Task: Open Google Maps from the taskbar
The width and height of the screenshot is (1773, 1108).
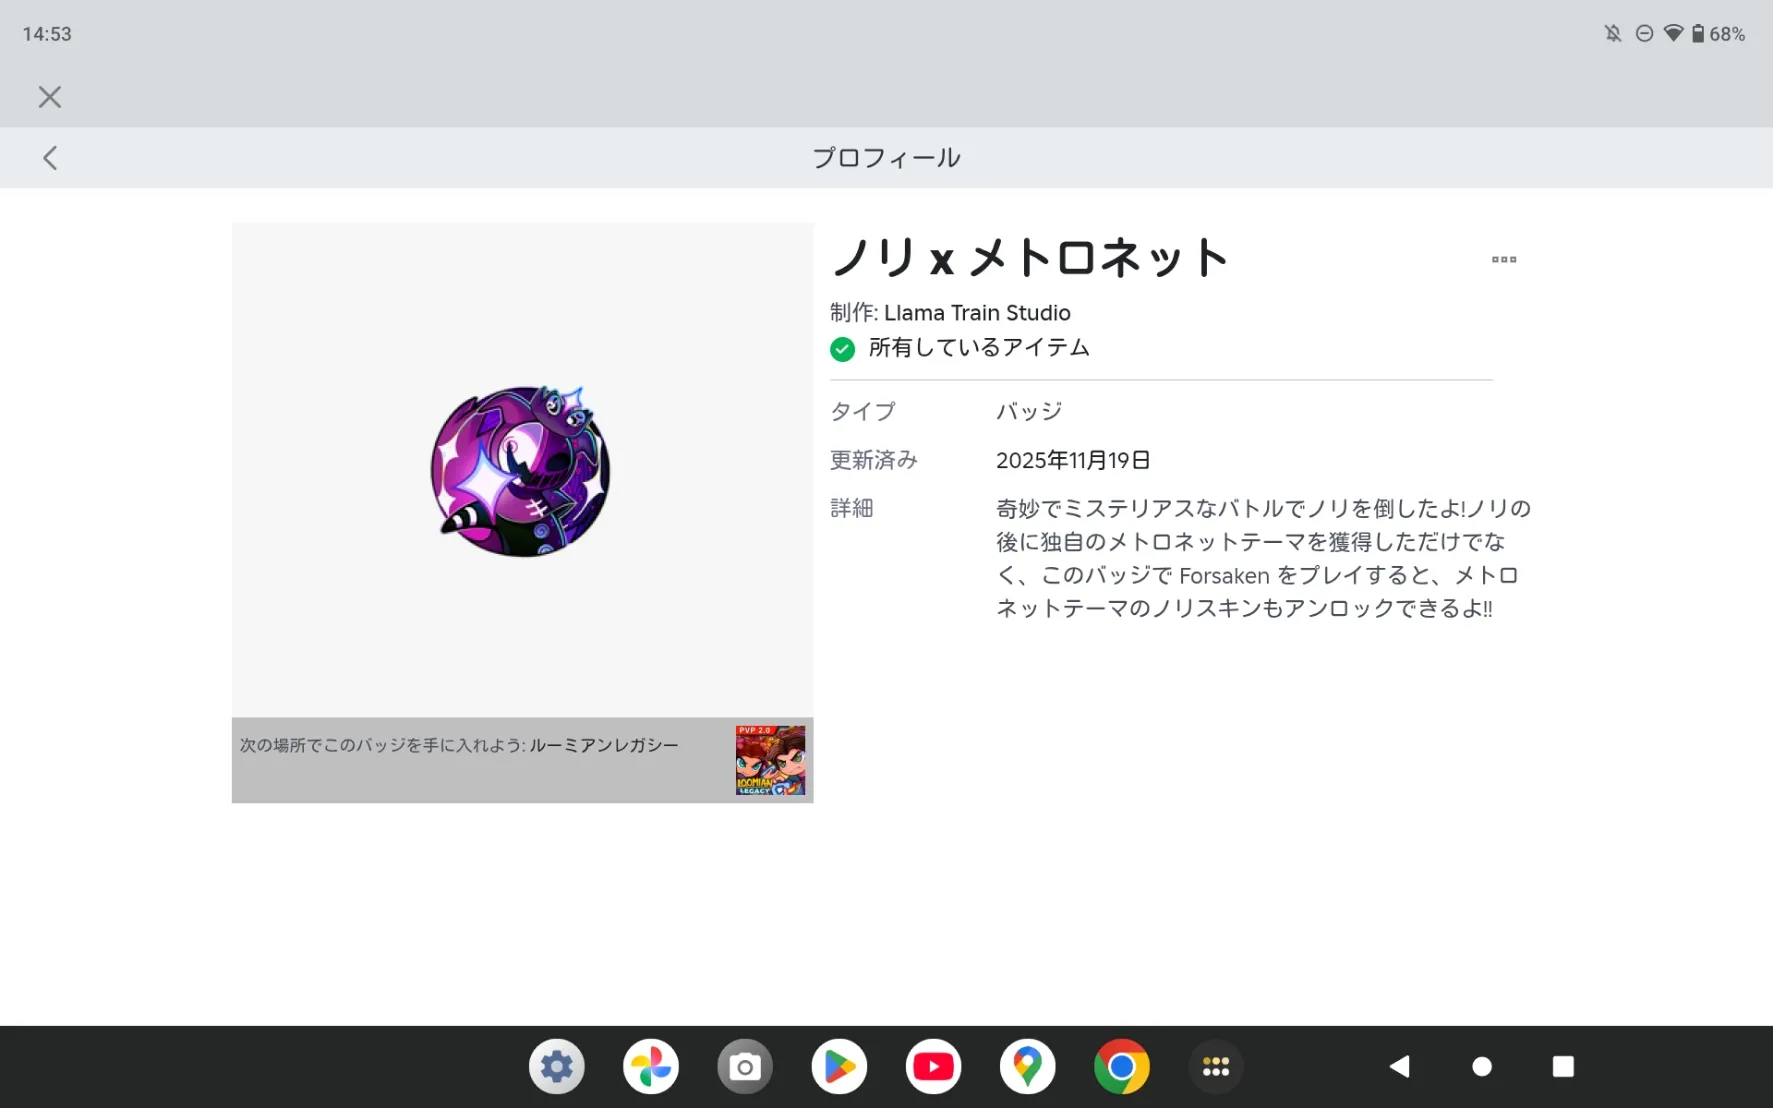Action: 1027,1067
